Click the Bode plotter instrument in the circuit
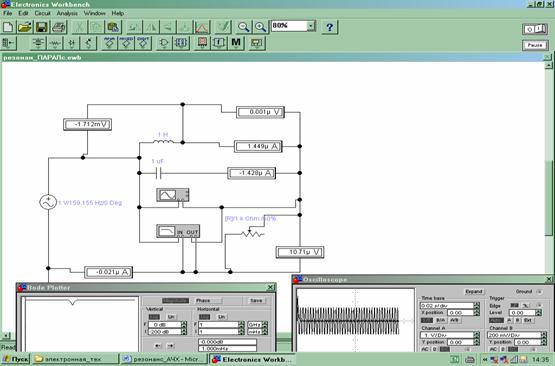Screen dimensions: 555x366 tap(178, 231)
